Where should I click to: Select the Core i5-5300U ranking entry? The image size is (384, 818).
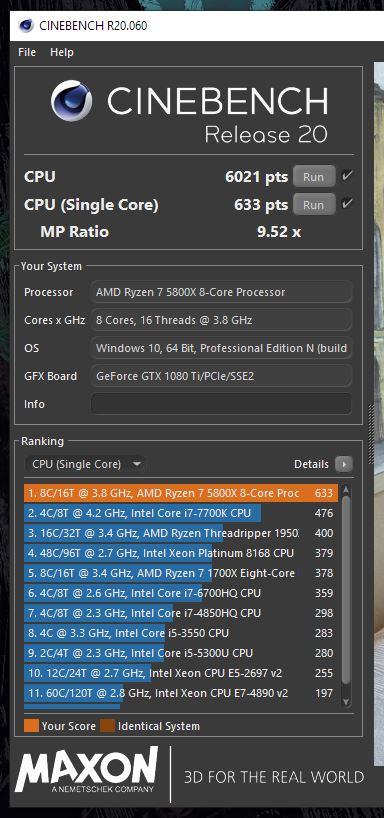181,653
